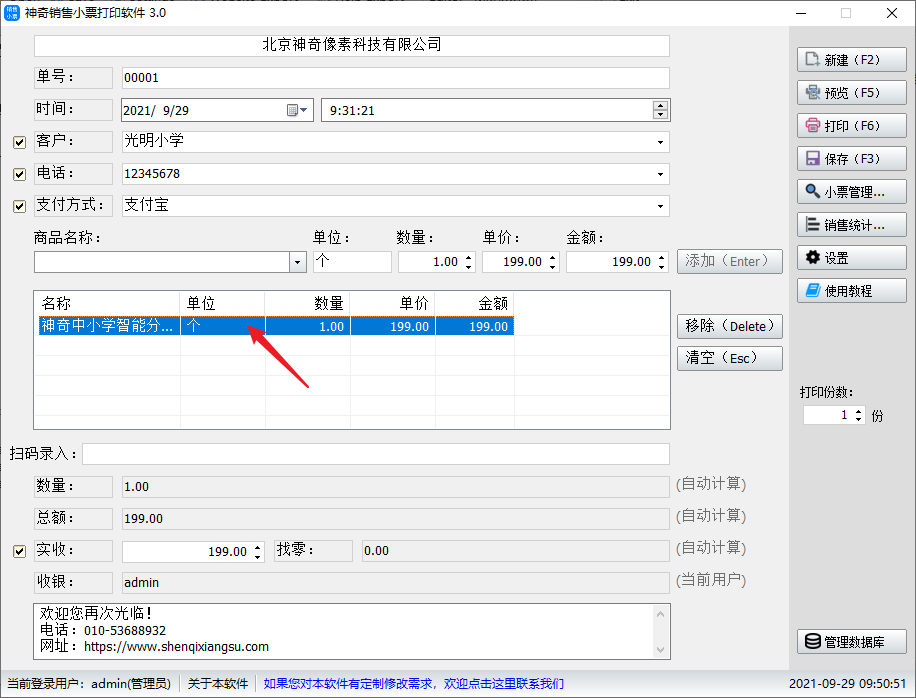
Task: Save the receipt with 保存 (F3)
Action: coord(851,159)
